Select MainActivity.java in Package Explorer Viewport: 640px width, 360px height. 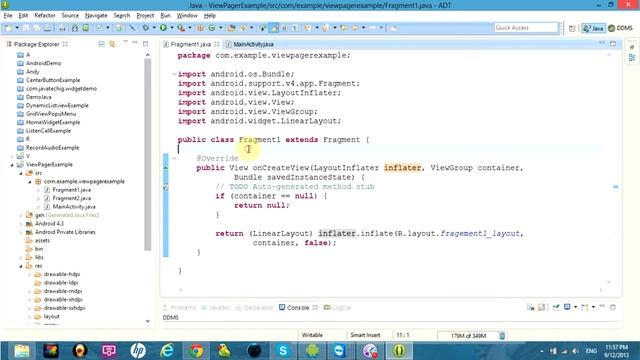coord(74,207)
